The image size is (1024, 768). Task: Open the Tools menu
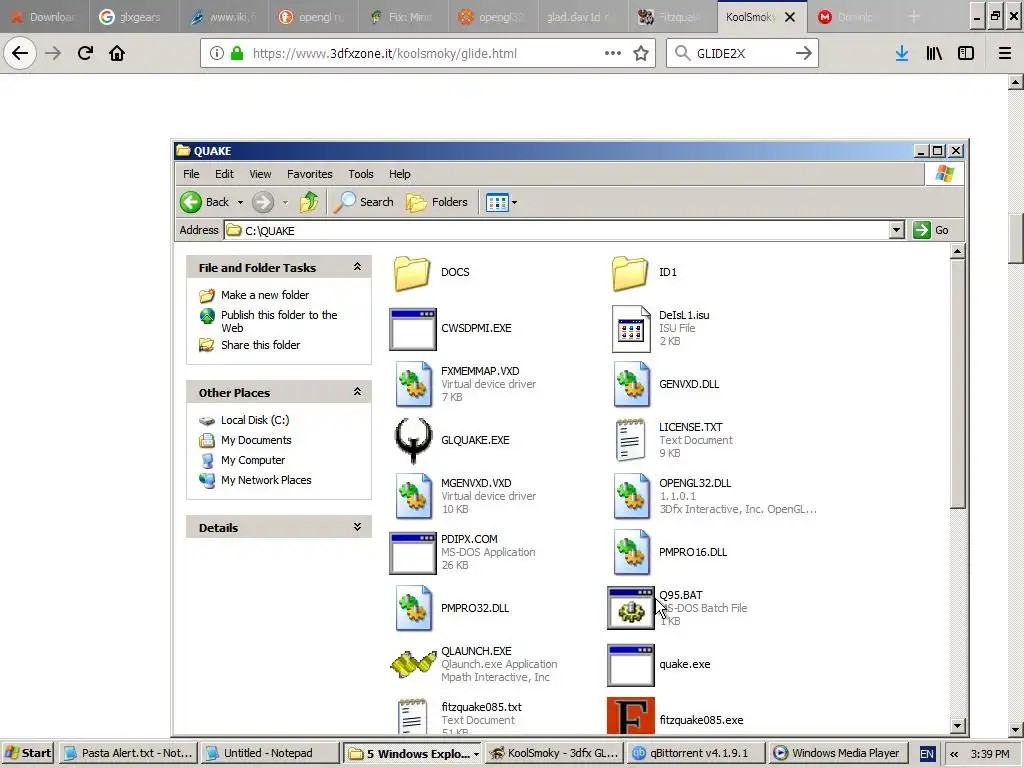(x=360, y=174)
